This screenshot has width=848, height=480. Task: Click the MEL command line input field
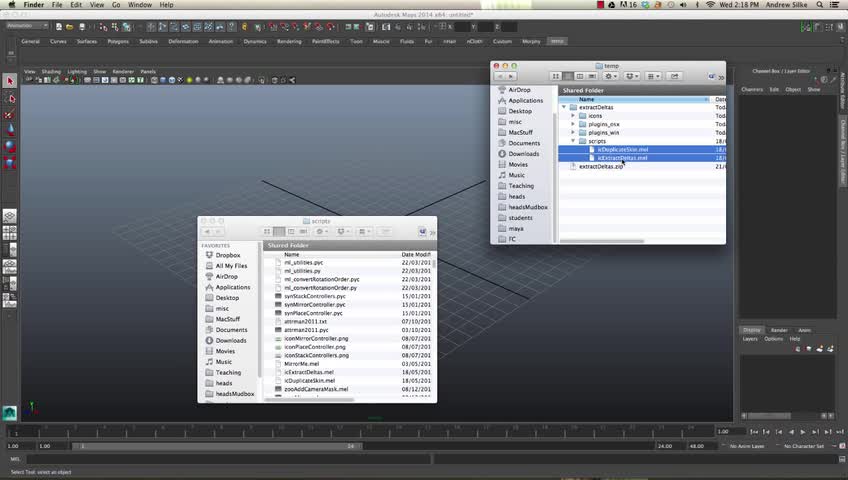click(x=229, y=459)
